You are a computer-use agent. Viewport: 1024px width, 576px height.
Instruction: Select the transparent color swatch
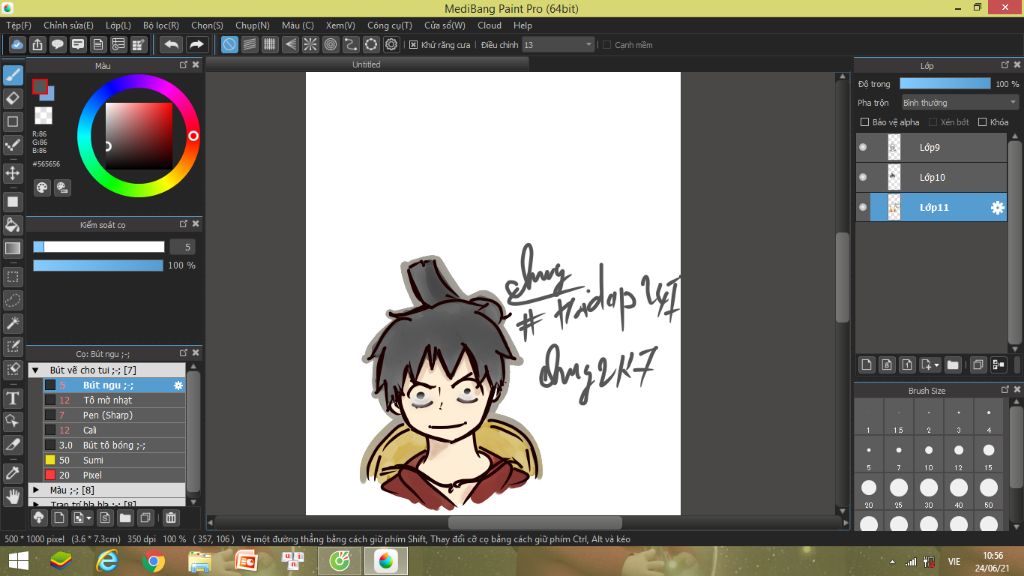(43, 116)
